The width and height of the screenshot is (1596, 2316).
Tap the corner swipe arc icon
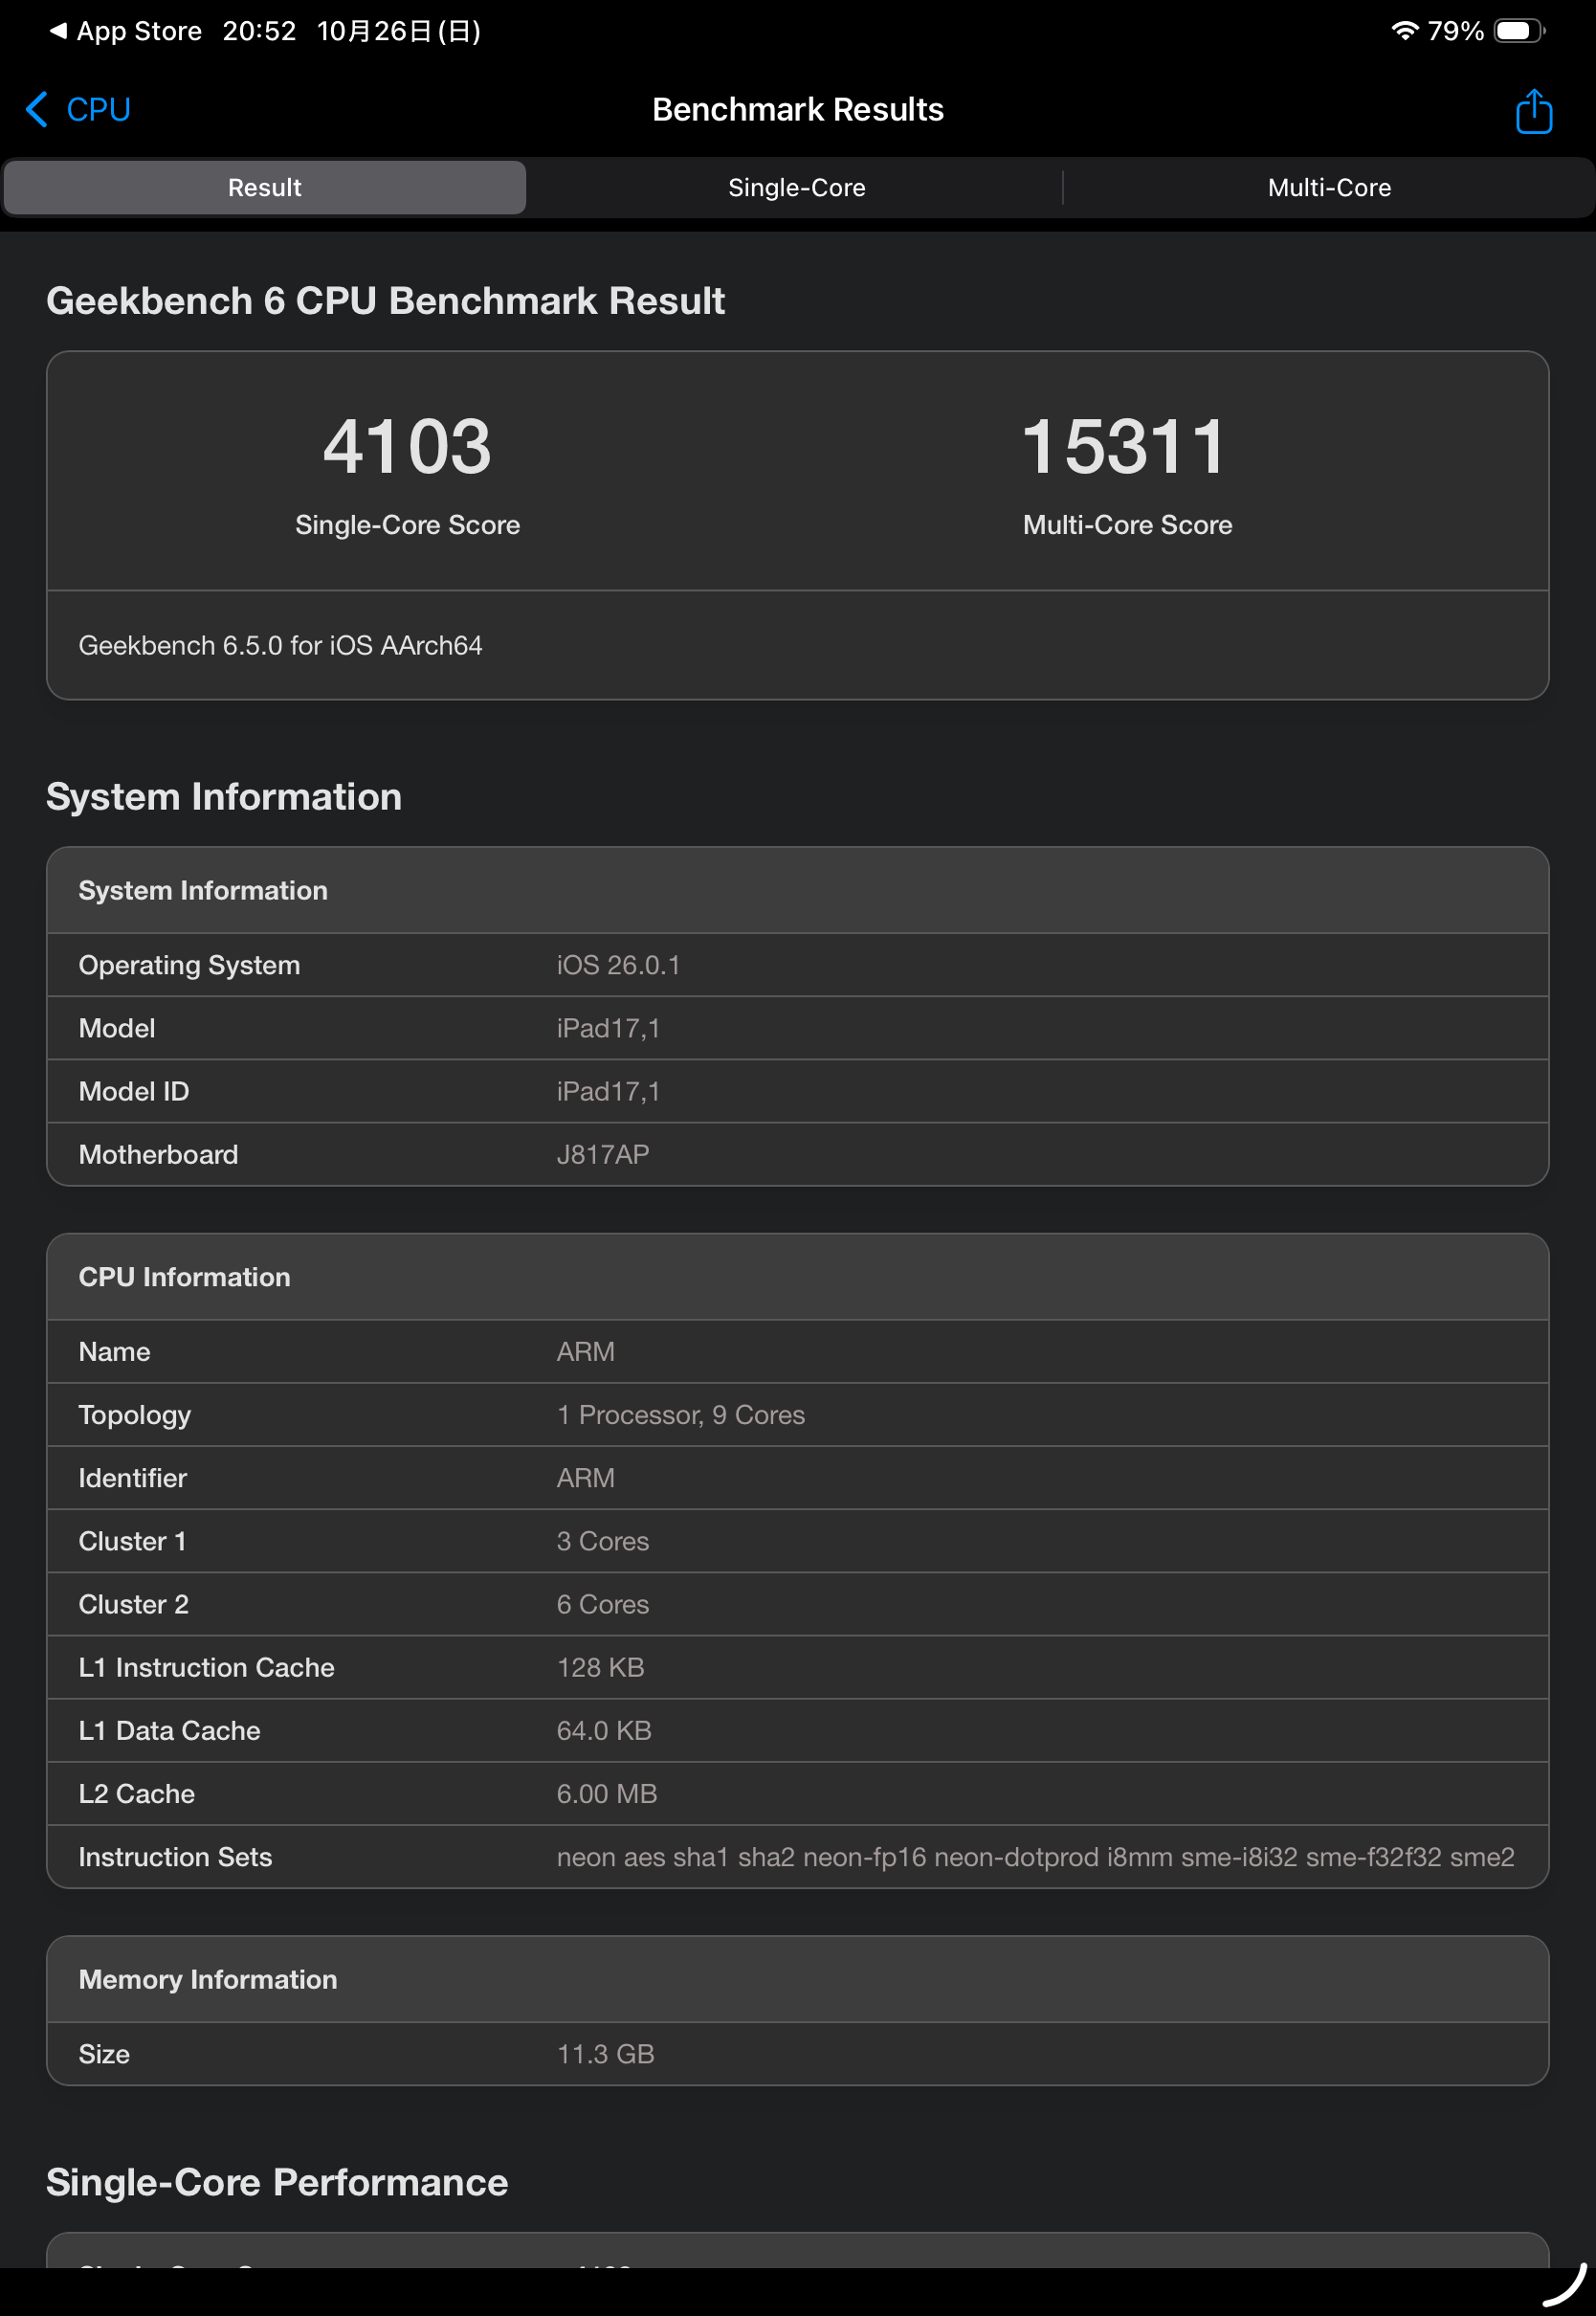coord(1564,2285)
